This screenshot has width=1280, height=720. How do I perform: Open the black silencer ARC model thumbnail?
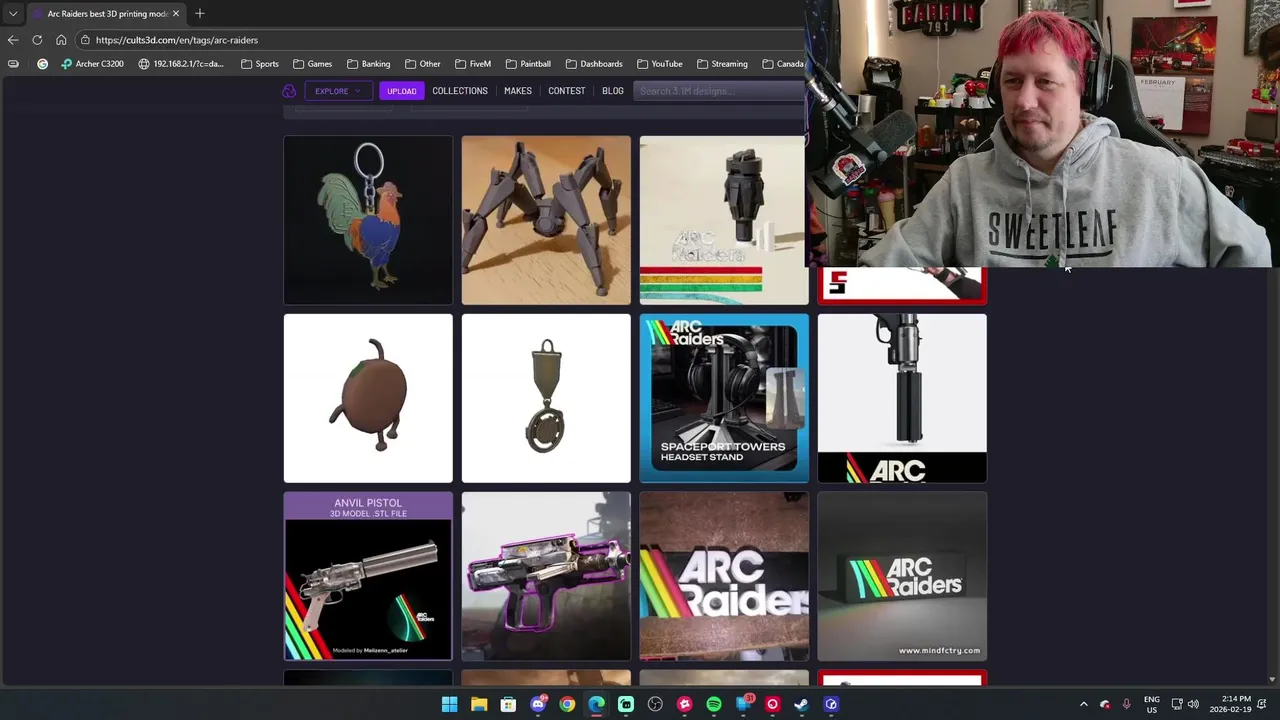tap(902, 398)
